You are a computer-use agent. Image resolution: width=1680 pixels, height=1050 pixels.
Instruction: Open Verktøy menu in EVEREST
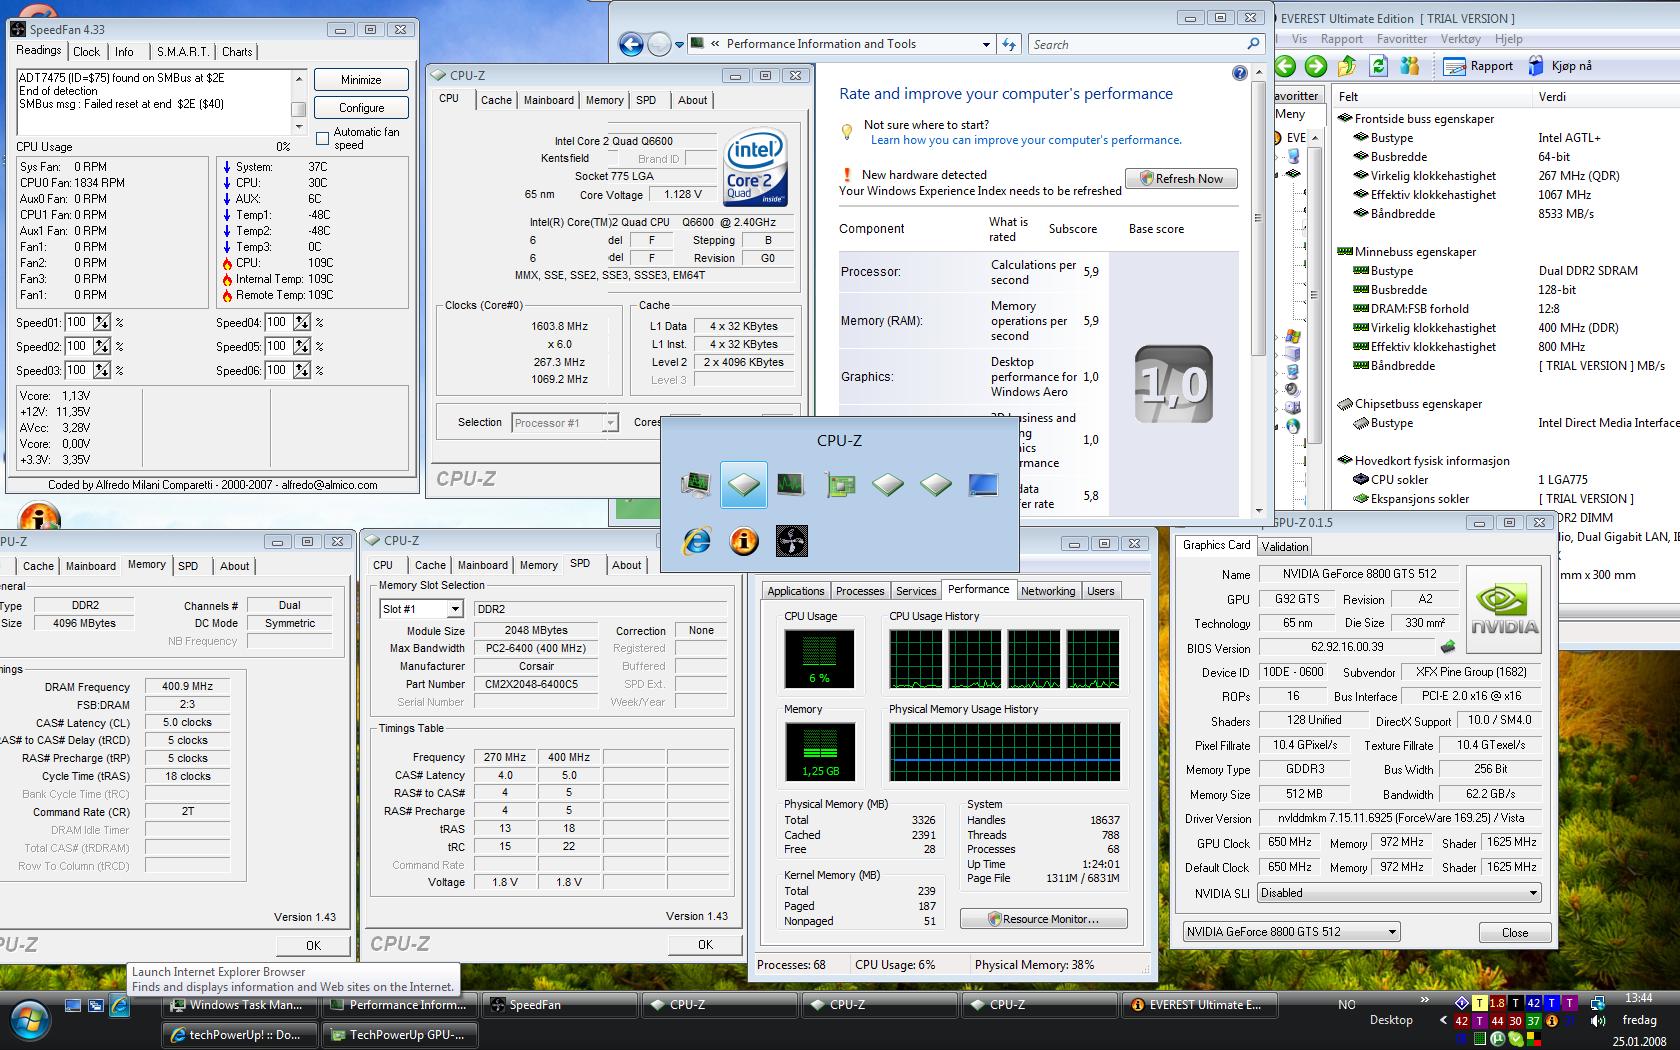pyautogui.click(x=1460, y=39)
